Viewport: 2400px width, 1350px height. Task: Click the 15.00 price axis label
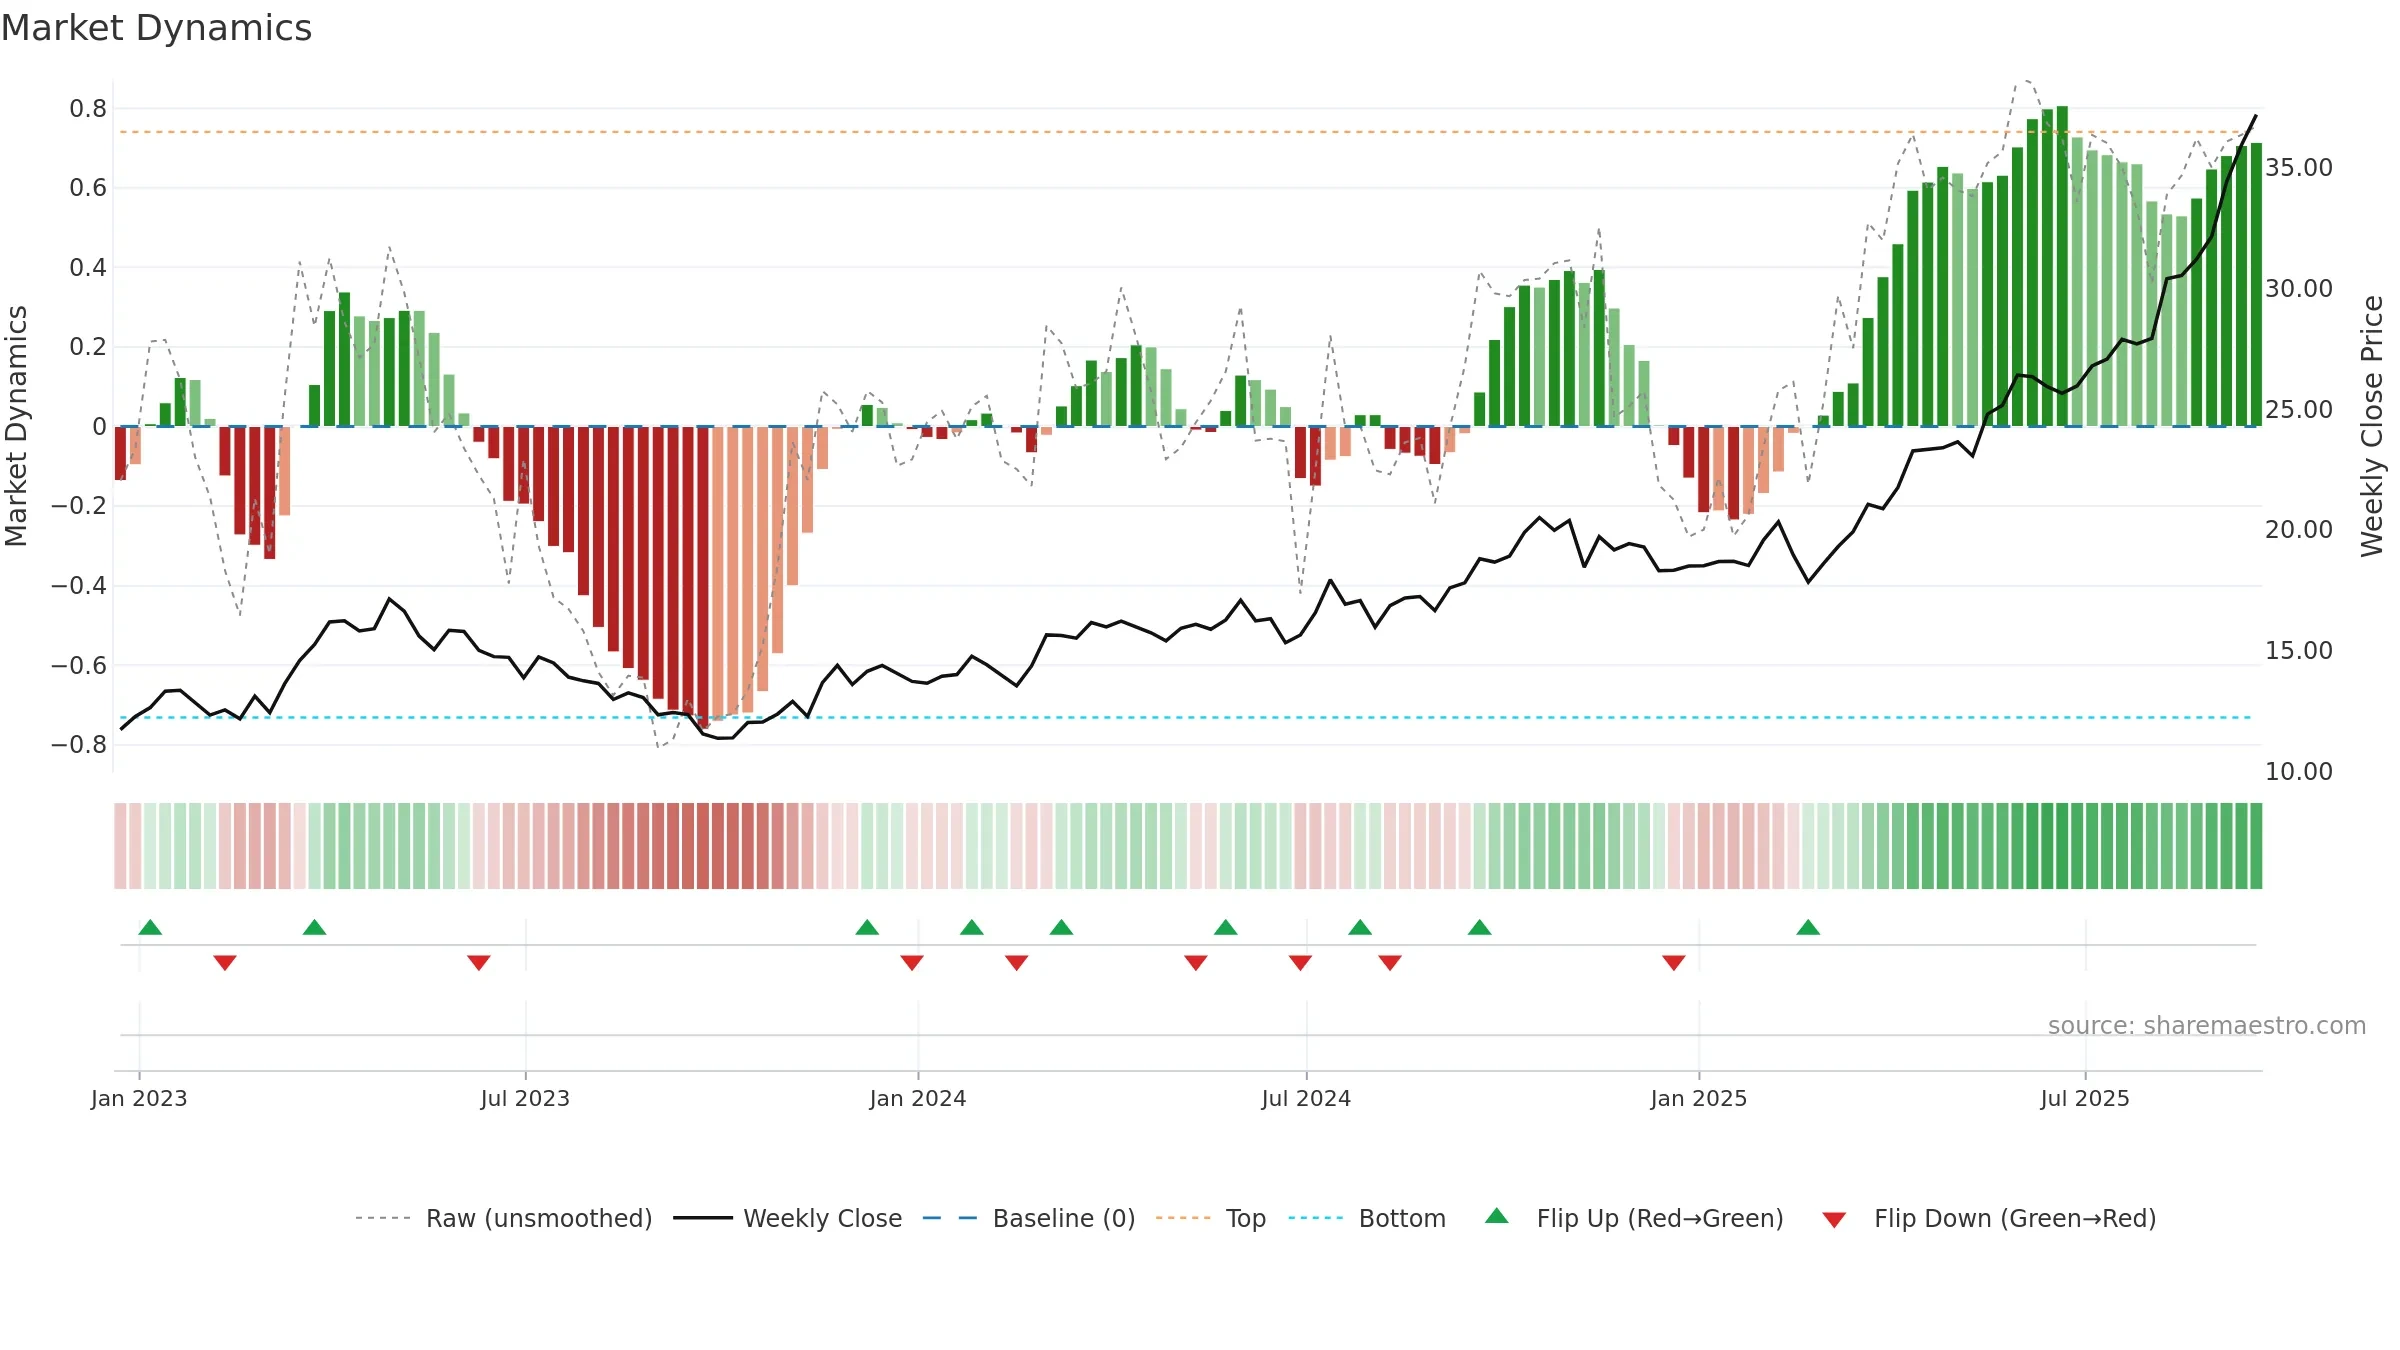(2299, 650)
